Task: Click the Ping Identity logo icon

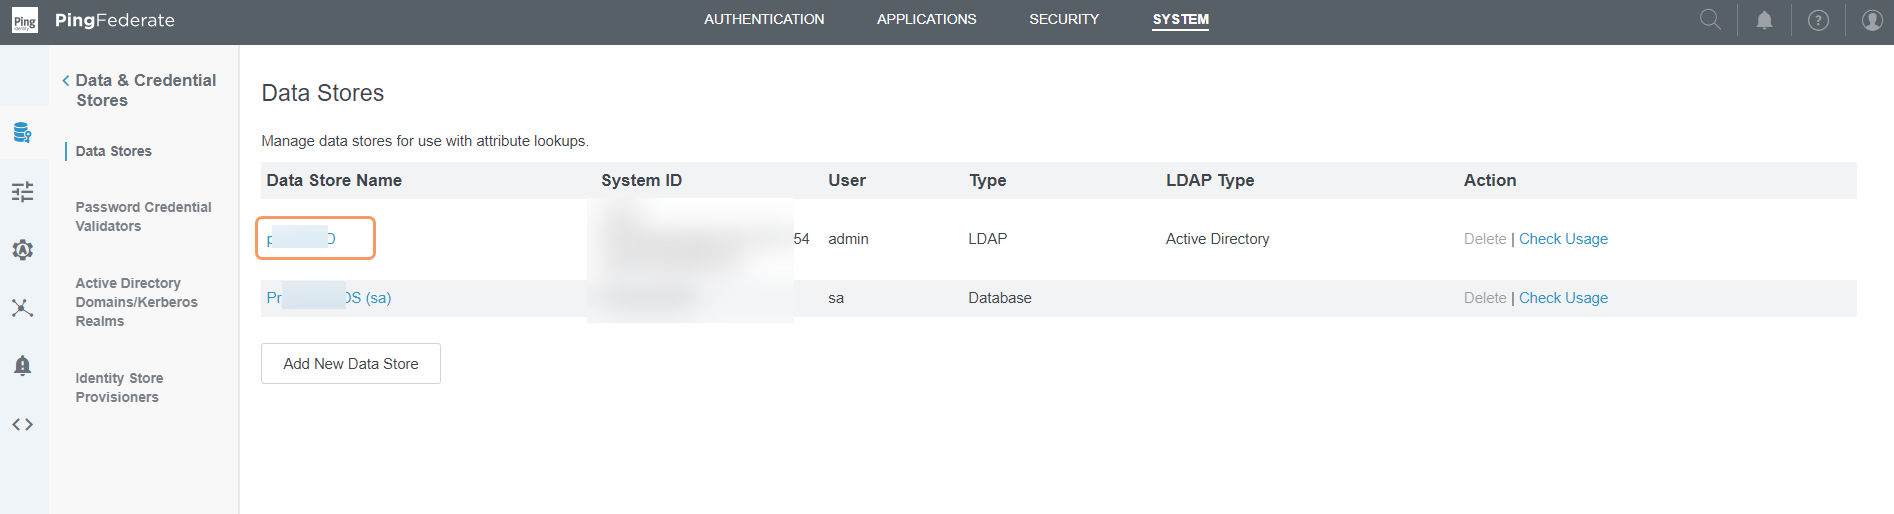Action: (x=24, y=20)
